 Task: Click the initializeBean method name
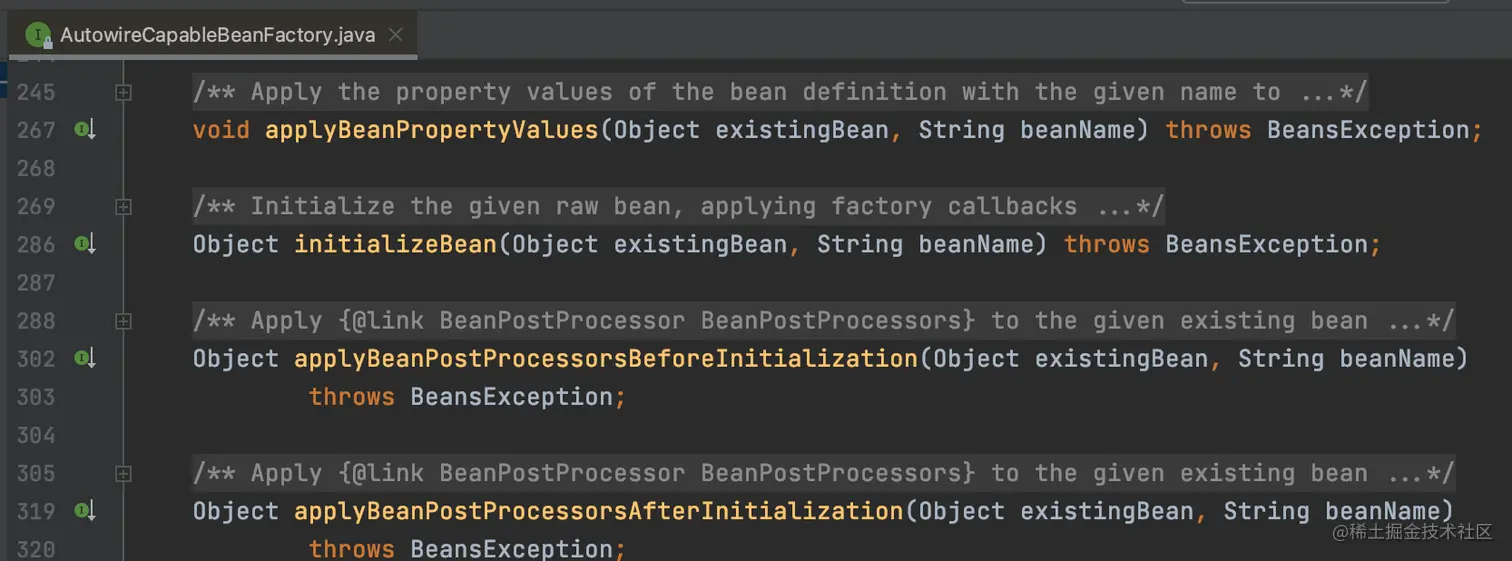point(395,244)
